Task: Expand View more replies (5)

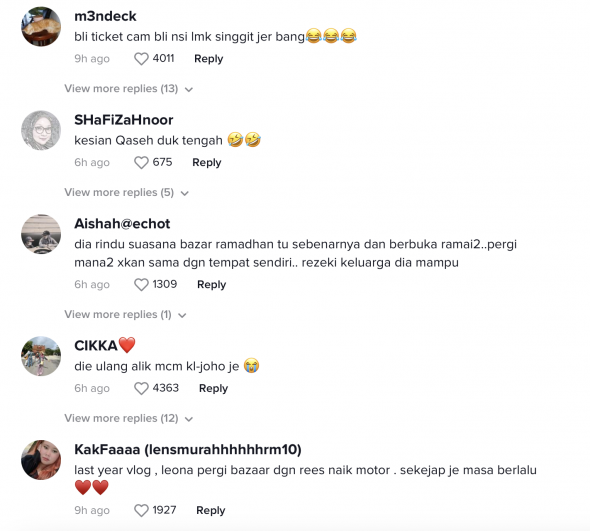Action: 126,193
